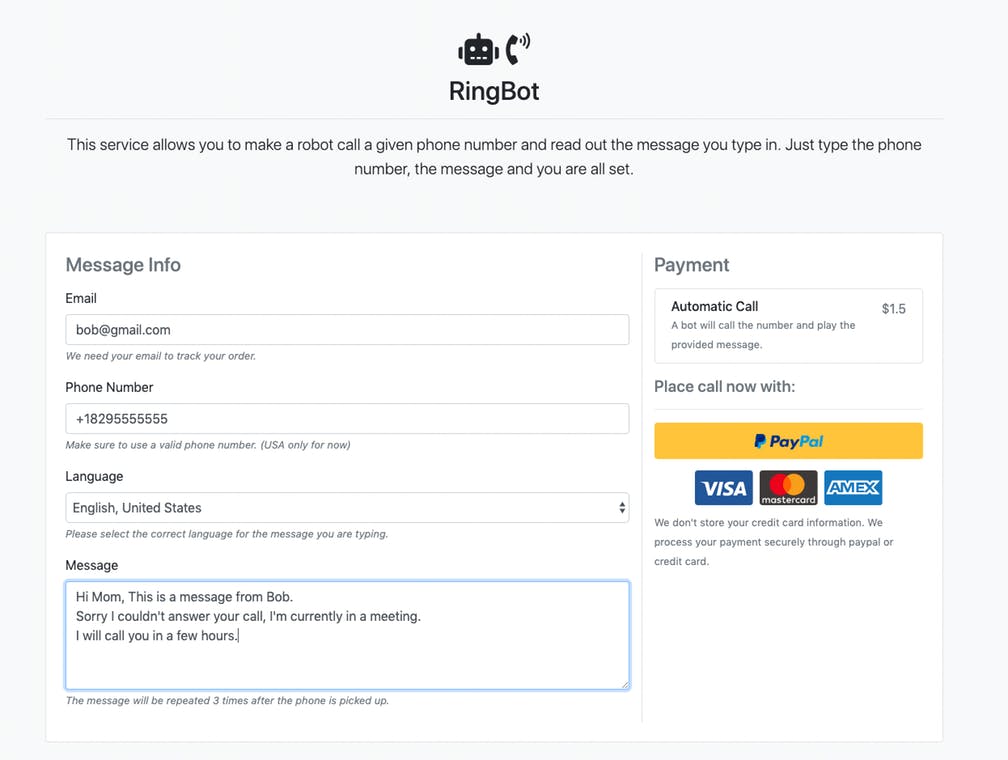
Task: Click into the Phone Number input
Action: click(347, 419)
